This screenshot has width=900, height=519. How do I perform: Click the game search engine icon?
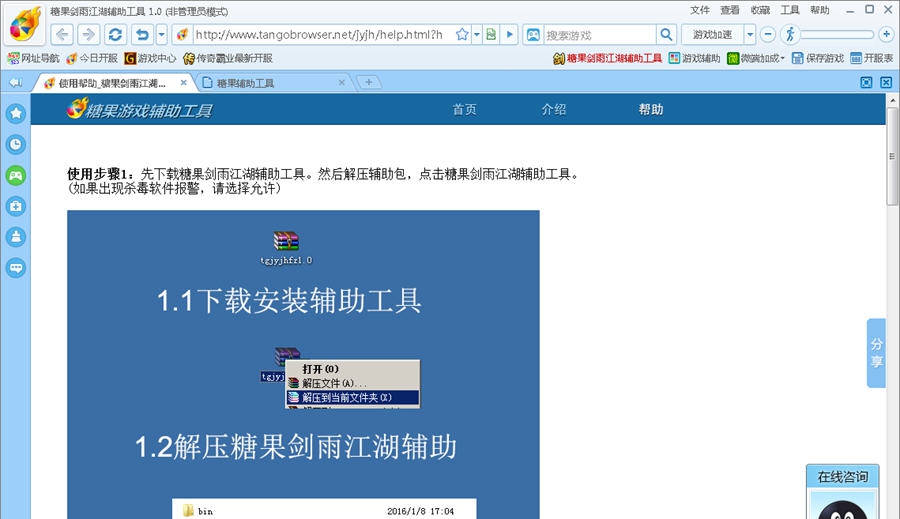(x=533, y=34)
